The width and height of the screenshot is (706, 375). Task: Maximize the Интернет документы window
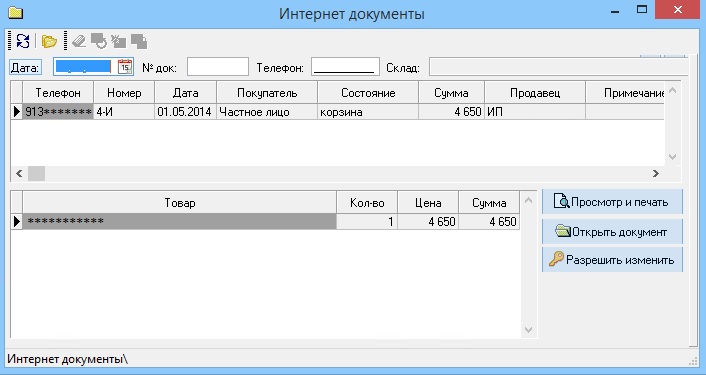642,9
